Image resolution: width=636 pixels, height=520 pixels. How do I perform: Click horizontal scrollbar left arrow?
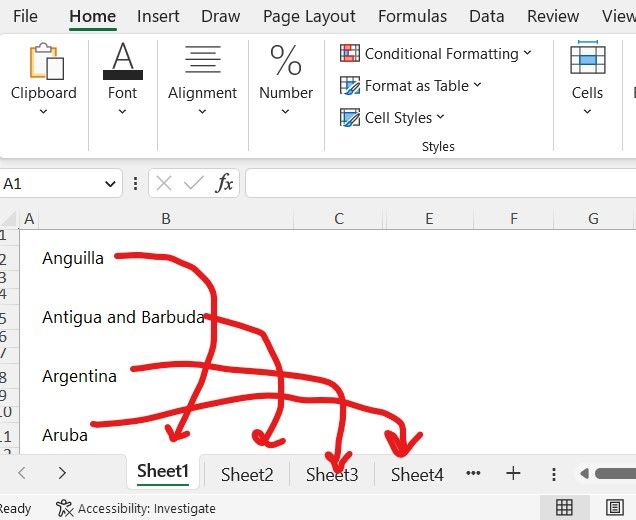[x=584, y=474]
